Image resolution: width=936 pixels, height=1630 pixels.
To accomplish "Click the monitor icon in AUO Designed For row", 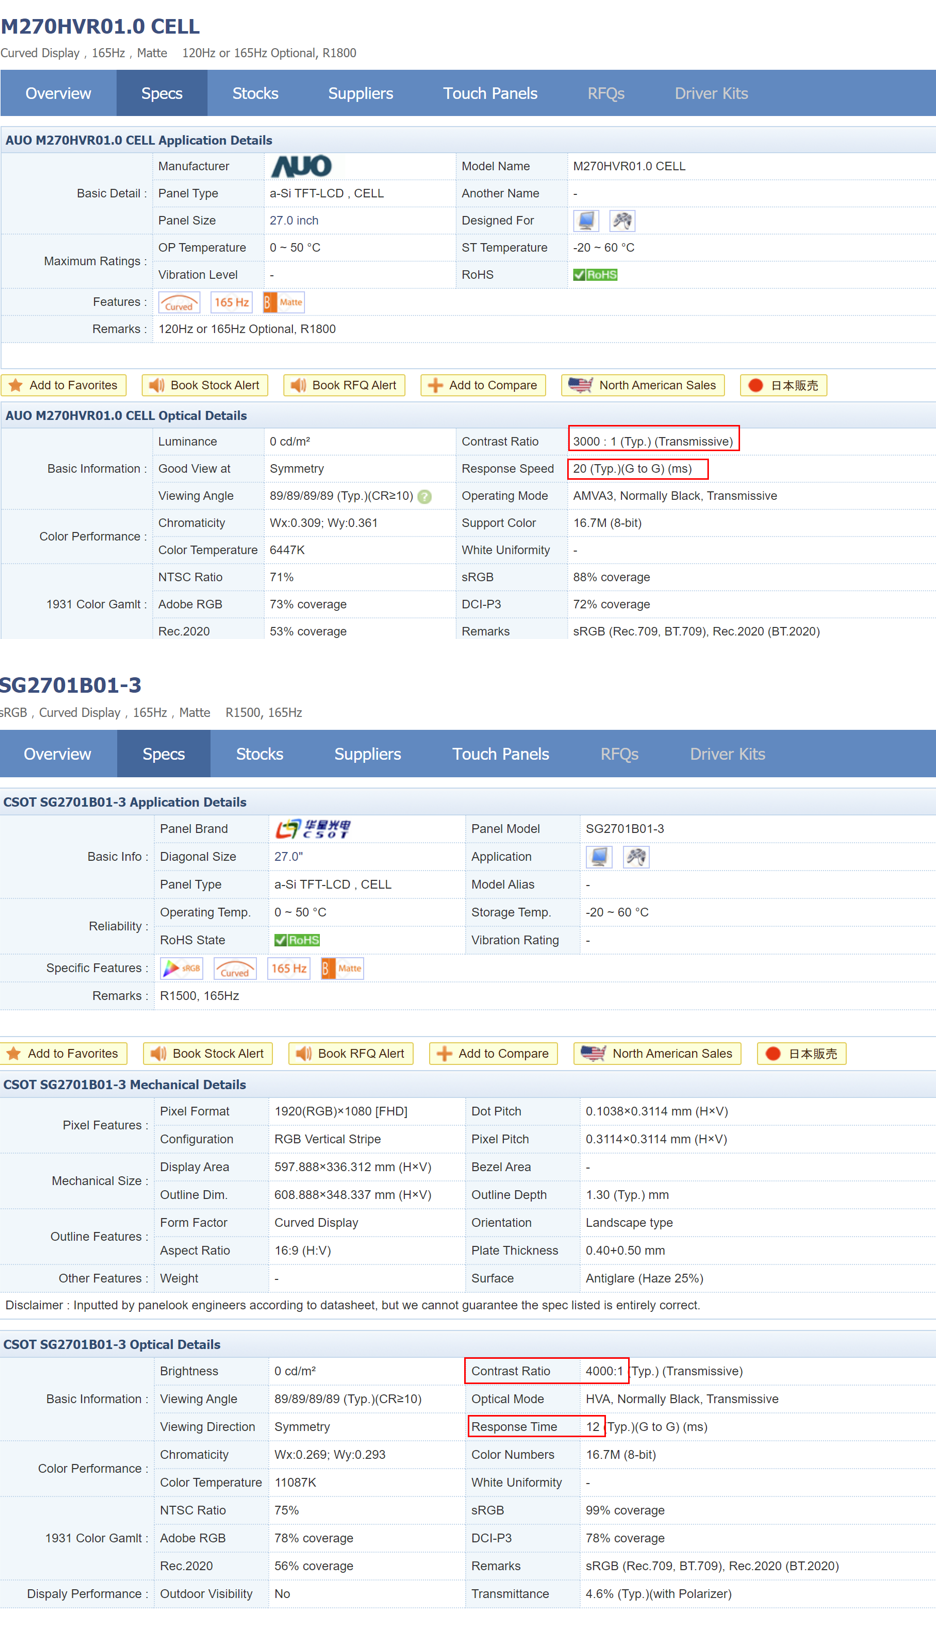I will tap(586, 221).
